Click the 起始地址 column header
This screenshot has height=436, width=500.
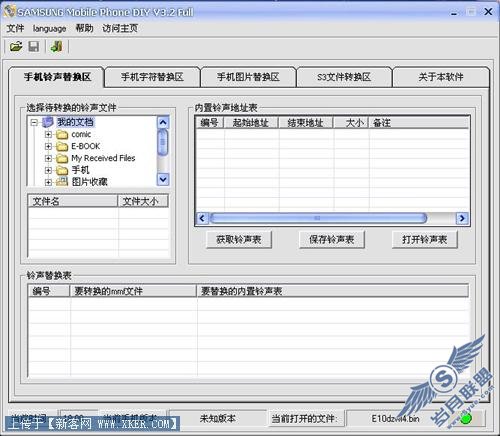(251, 123)
